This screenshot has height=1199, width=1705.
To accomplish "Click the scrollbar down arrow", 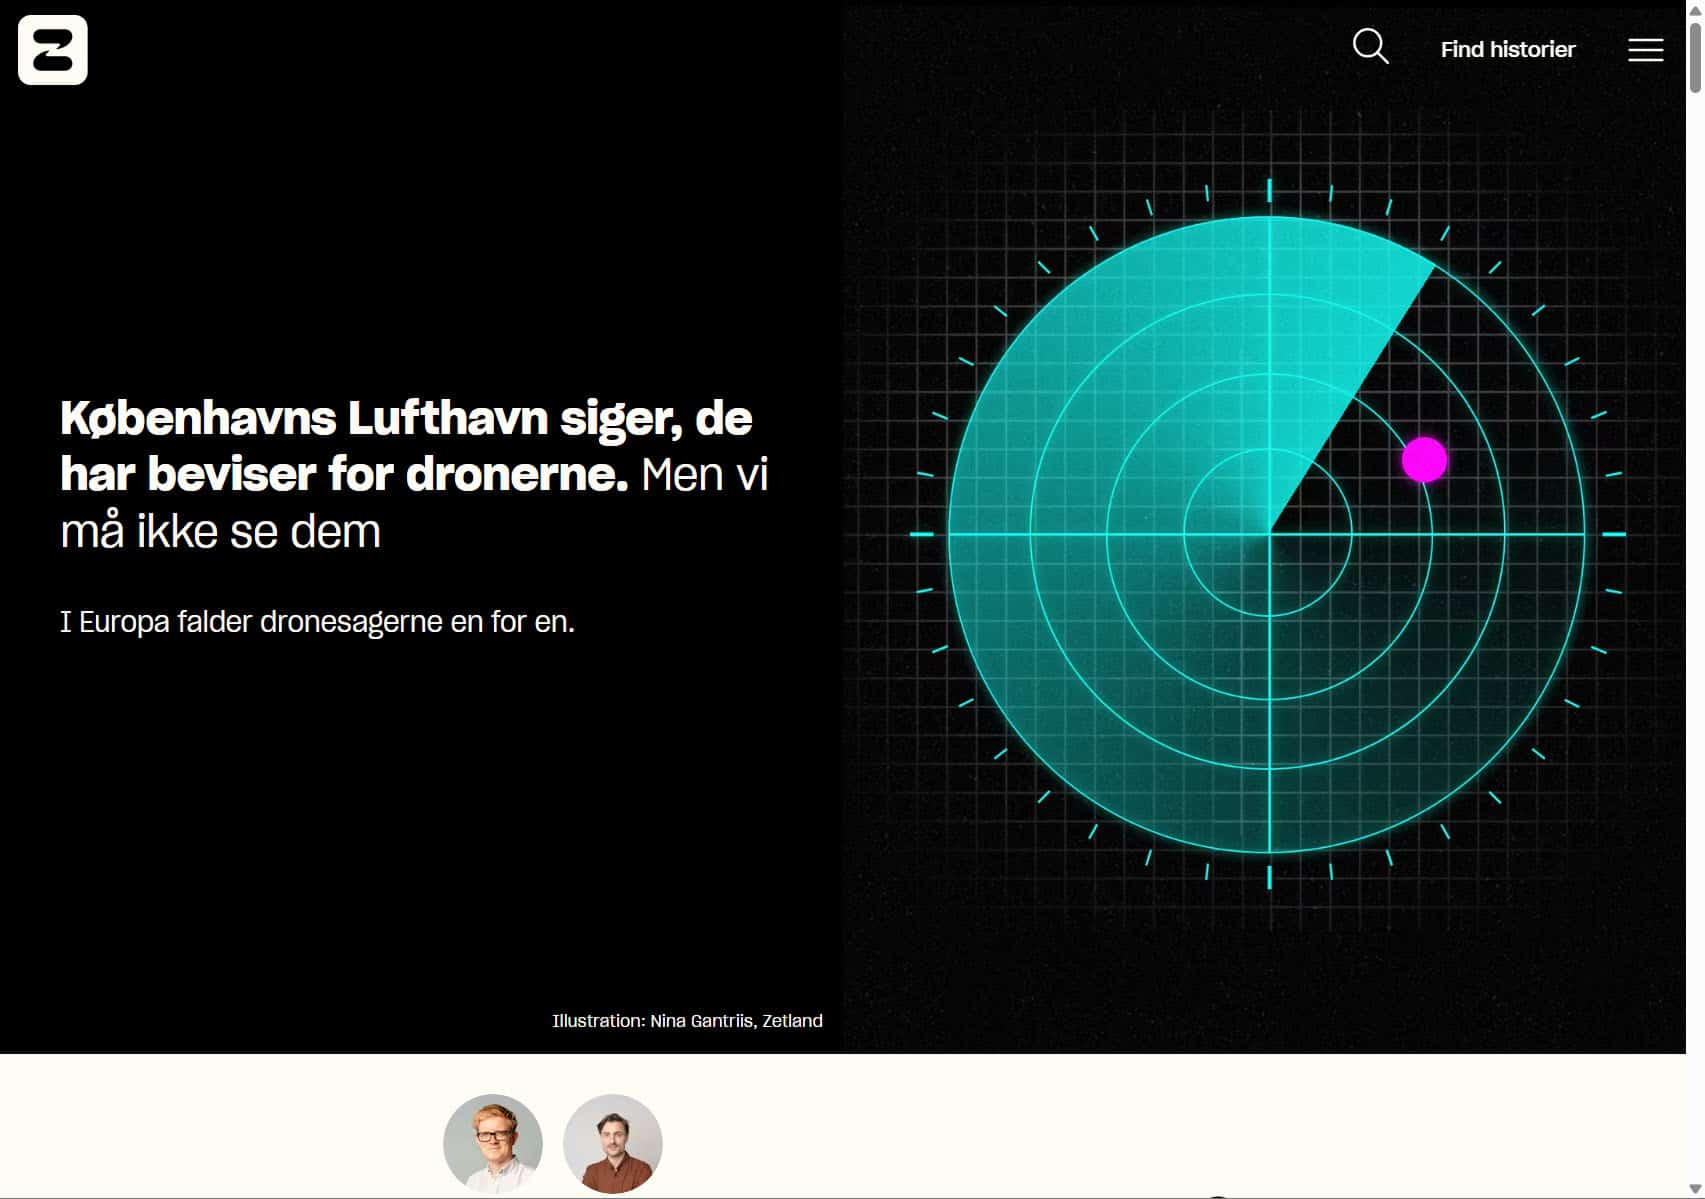I will [x=1695, y=1189].
